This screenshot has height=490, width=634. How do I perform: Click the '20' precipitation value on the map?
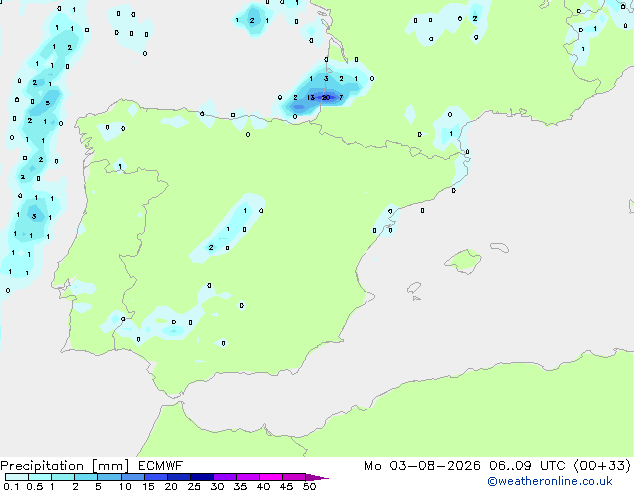click(x=326, y=97)
